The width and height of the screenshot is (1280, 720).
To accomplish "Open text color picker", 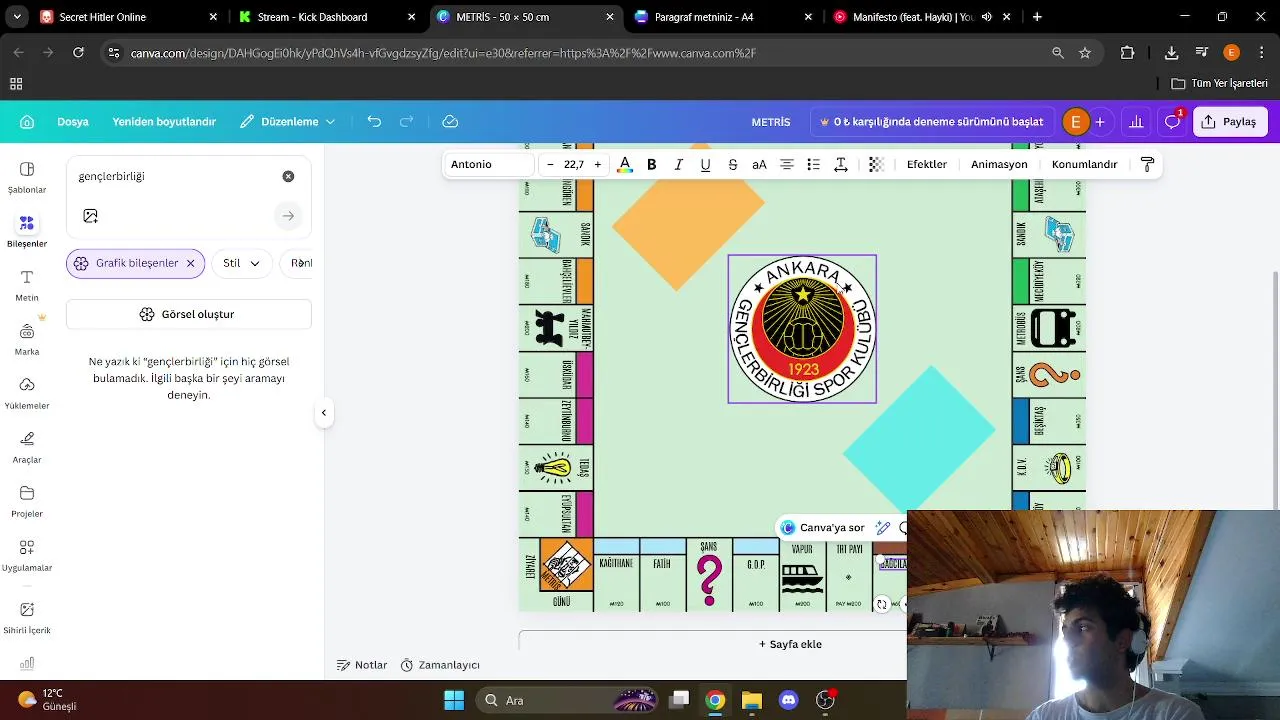I will [625, 164].
